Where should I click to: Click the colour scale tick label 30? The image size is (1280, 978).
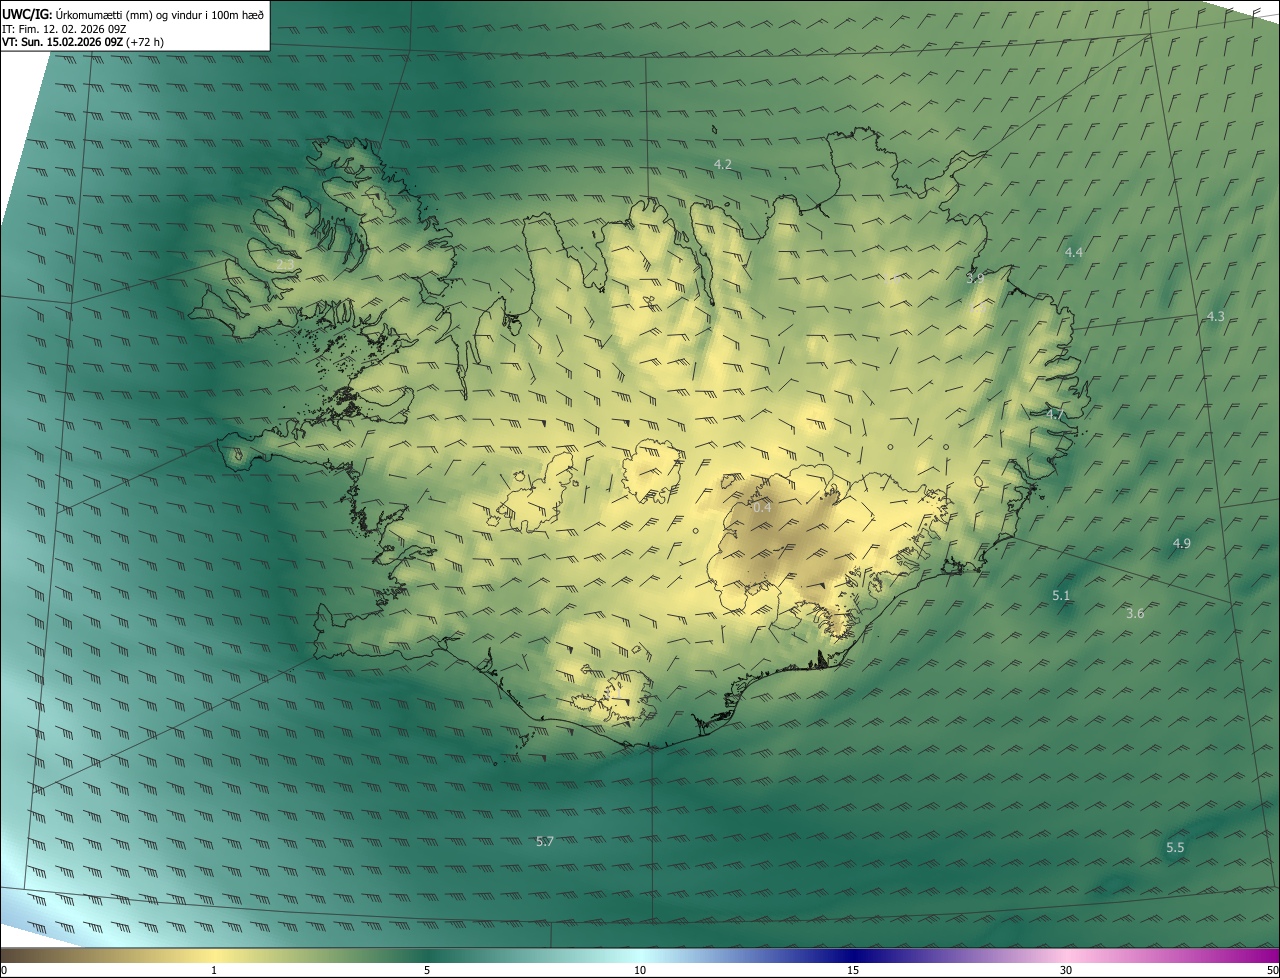click(x=1066, y=970)
